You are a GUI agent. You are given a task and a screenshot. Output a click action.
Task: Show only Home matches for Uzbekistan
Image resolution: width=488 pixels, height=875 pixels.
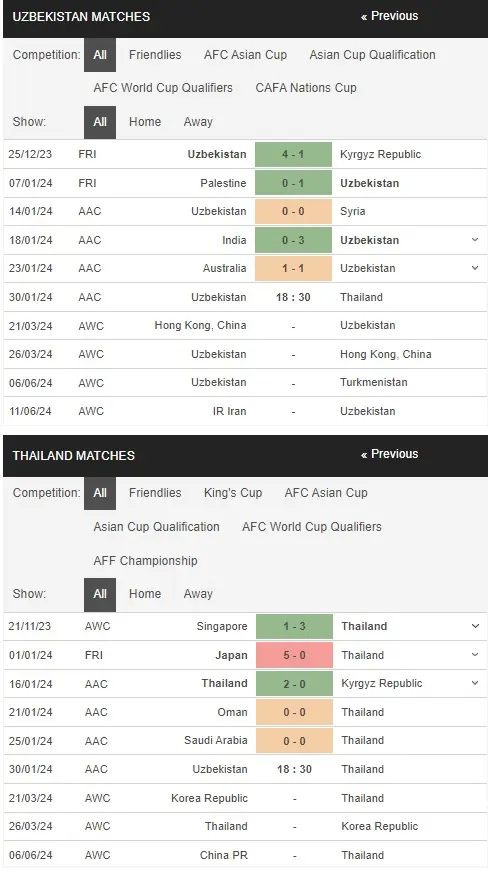(145, 122)
